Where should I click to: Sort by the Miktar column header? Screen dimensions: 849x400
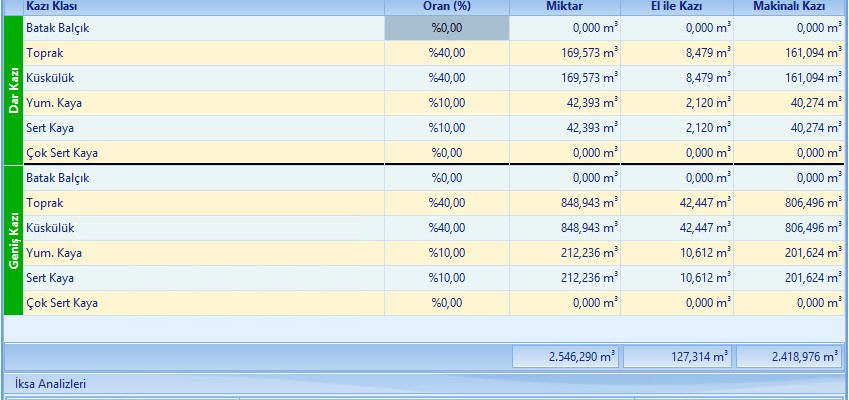(x=564, y=7)
